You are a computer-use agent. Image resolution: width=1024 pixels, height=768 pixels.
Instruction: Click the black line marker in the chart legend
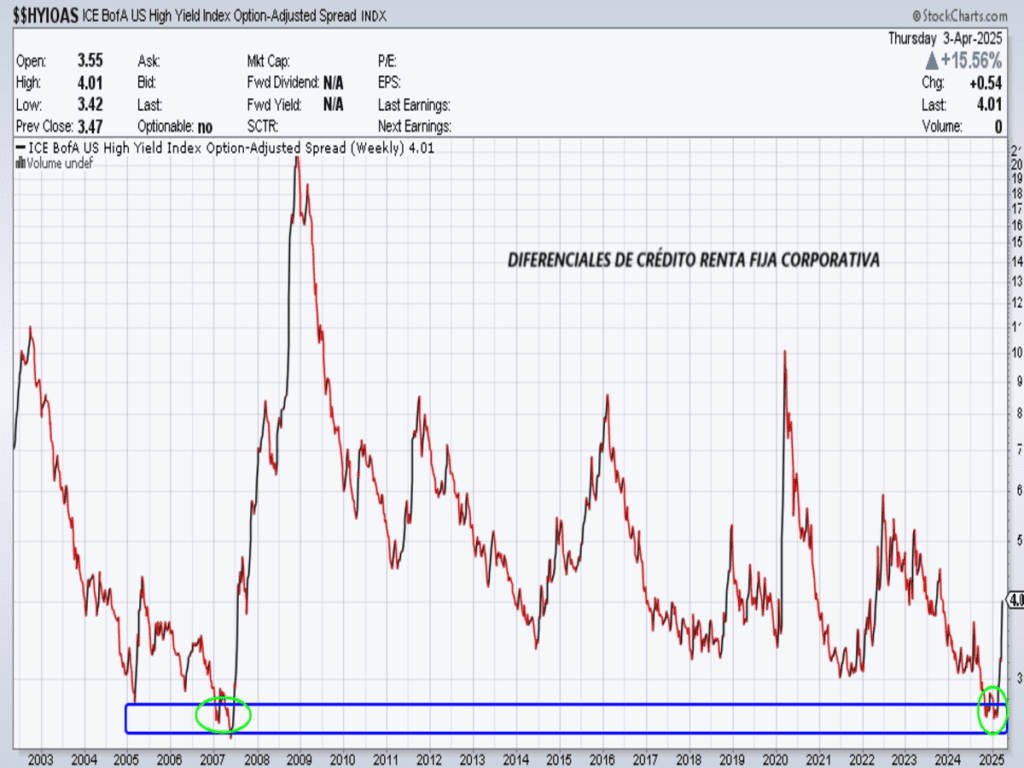click(19, 148)
